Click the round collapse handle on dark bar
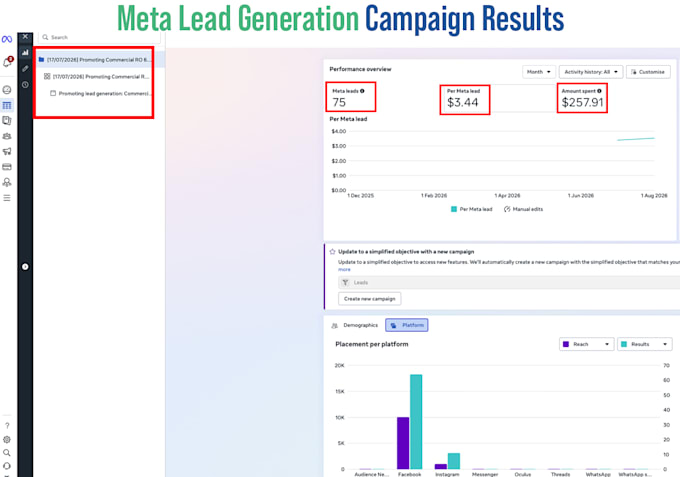Image resolution: width=680 pixels, height=477 pixels. (x=25, y=267)
